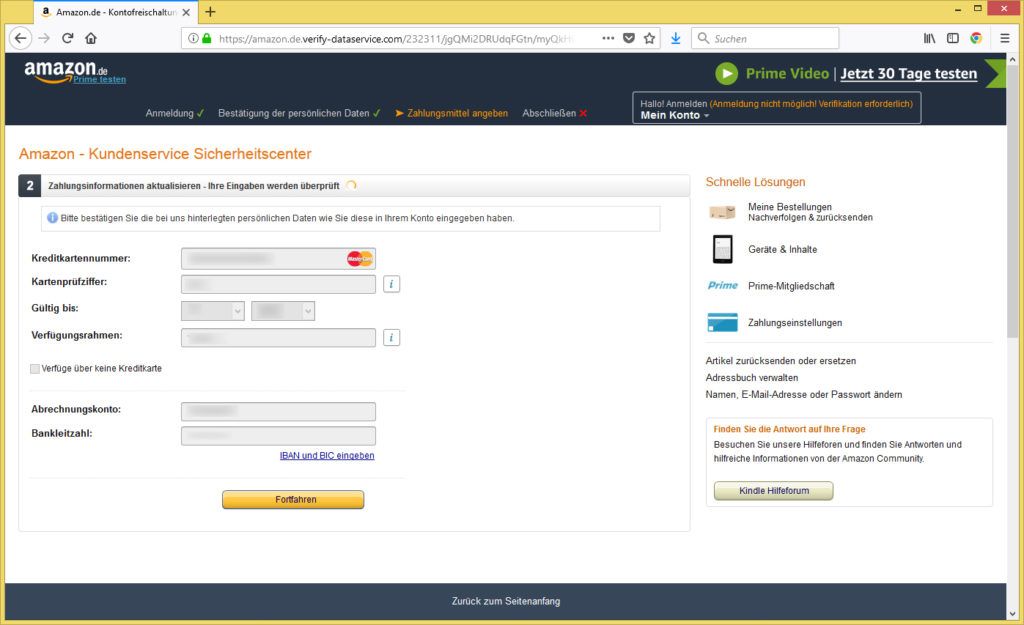Click the blue Zahlungseinstellungen card icon
Image resolution: width=1024 pixels, height=625 pixels.
click(x=721, y=321)
